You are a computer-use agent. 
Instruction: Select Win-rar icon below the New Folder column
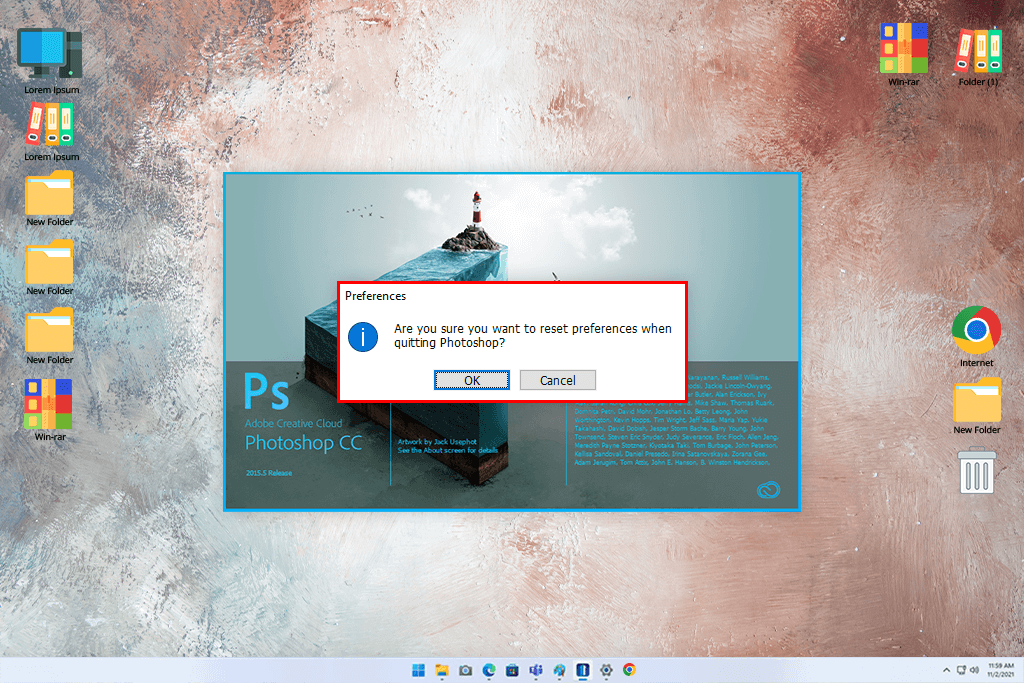50,410
